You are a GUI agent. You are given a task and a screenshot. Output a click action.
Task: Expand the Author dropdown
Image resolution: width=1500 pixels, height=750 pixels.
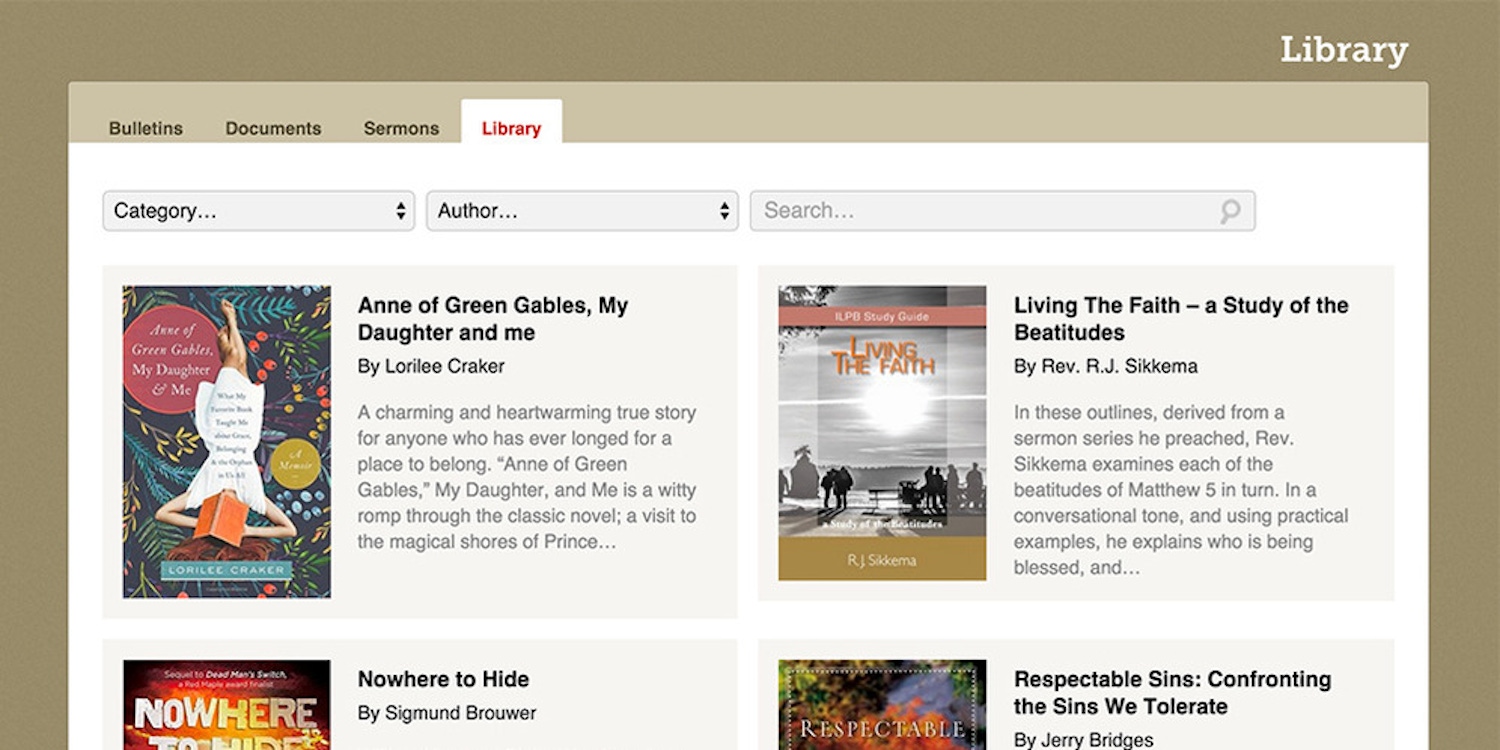[x=582, y=211]
